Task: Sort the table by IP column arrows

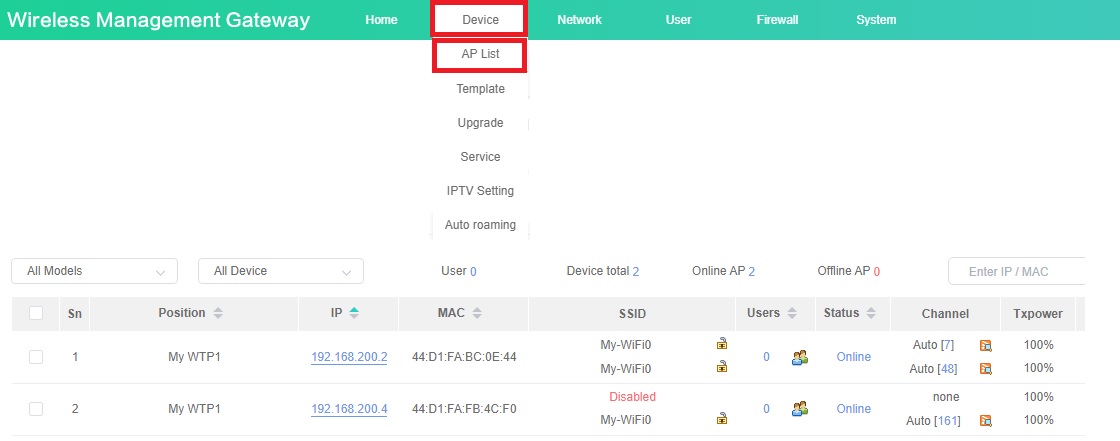Action: pos(354,313)
